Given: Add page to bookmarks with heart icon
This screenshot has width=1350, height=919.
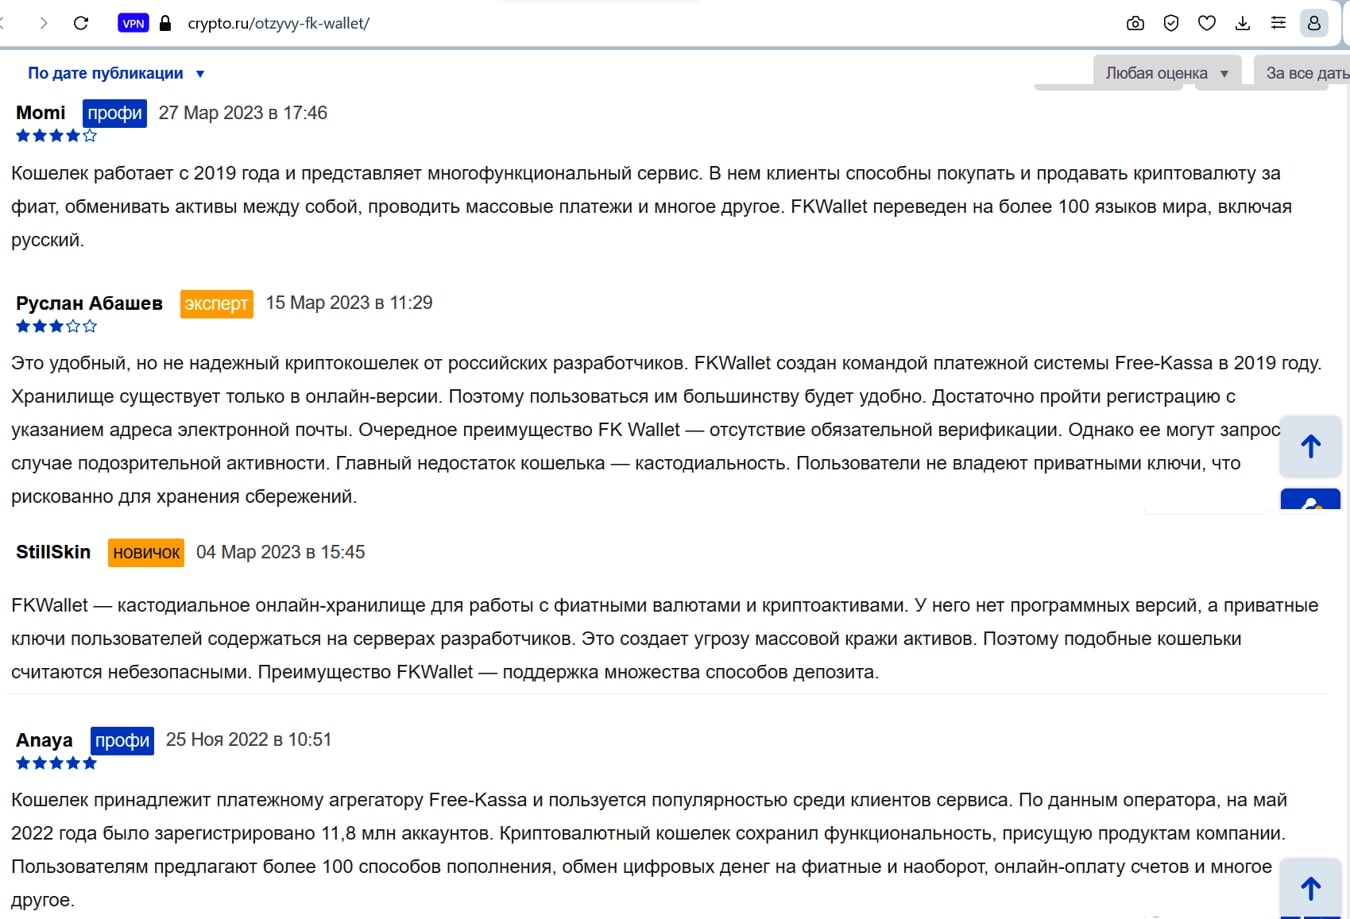Looking at the screenshot, I should click(x=1207, y=23).
